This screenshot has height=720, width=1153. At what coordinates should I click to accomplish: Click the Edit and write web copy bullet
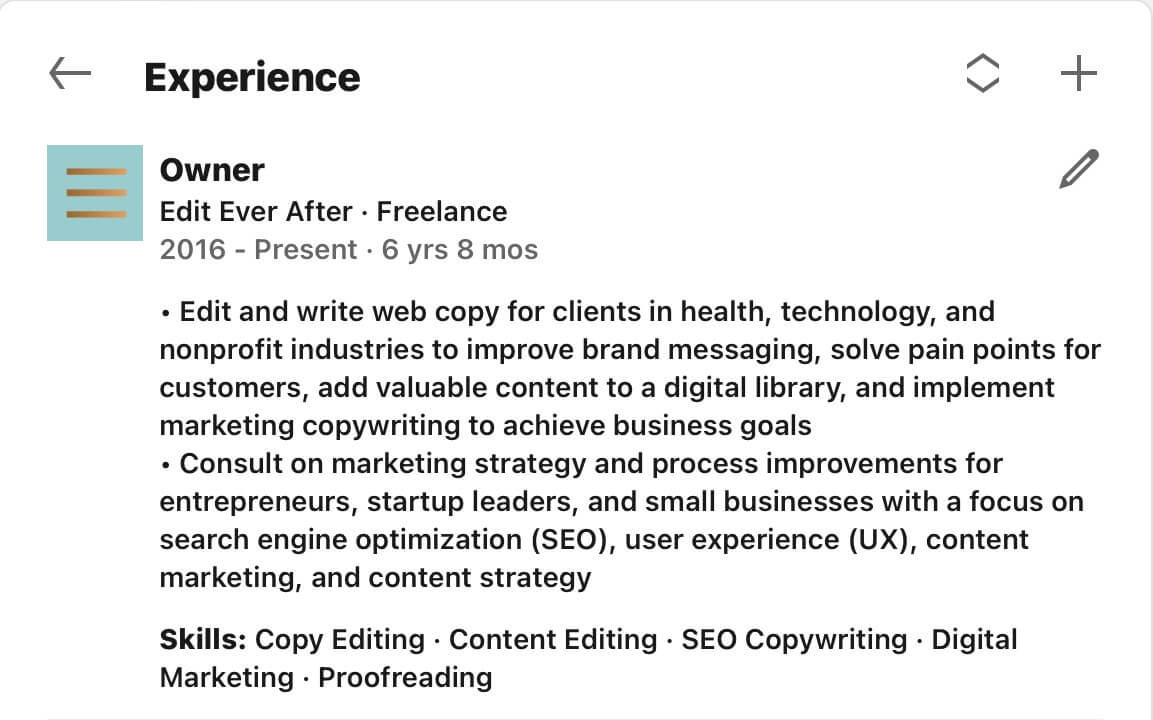[630, 368]
